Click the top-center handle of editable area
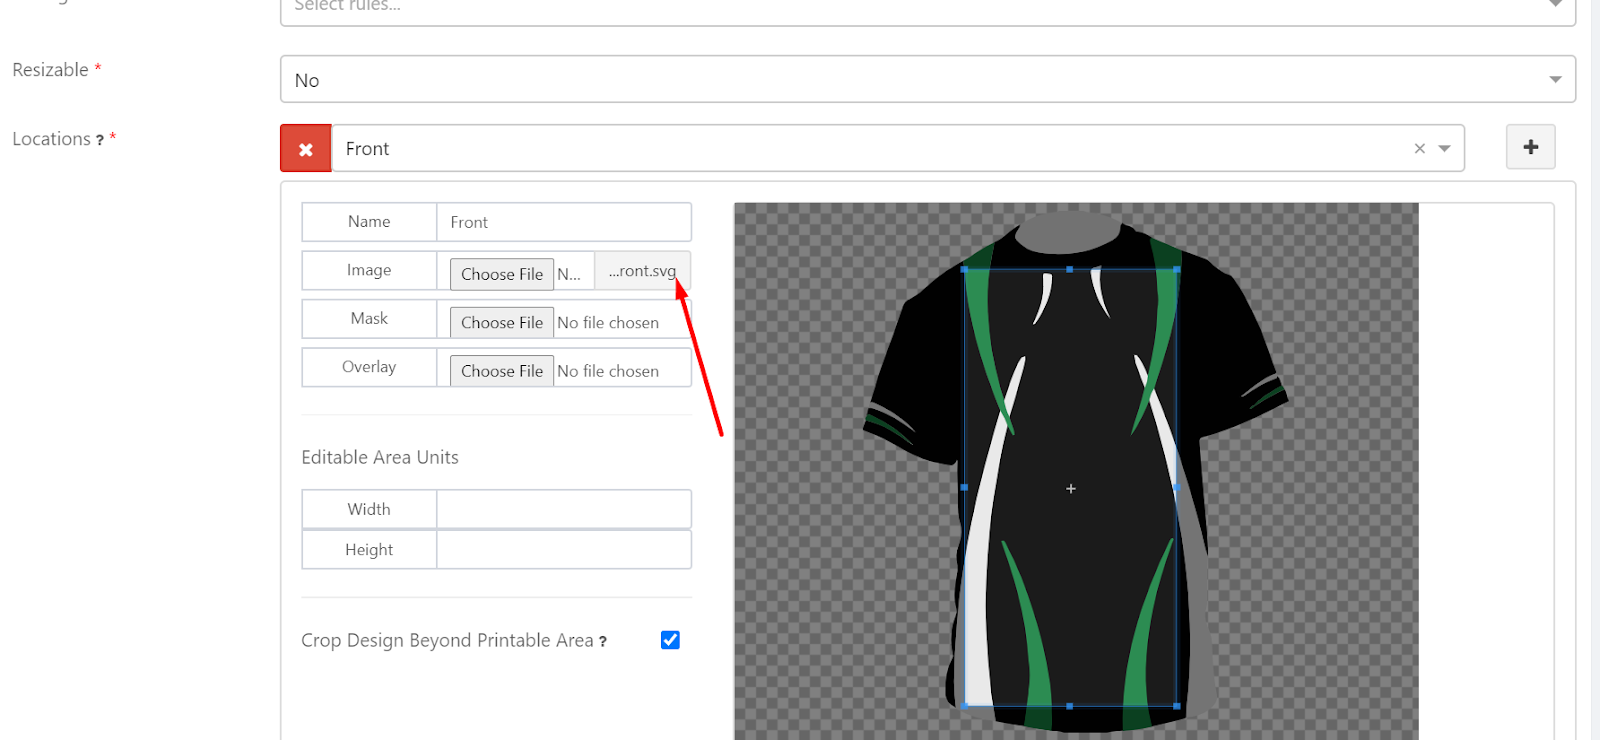 [x=1070, y=269]
